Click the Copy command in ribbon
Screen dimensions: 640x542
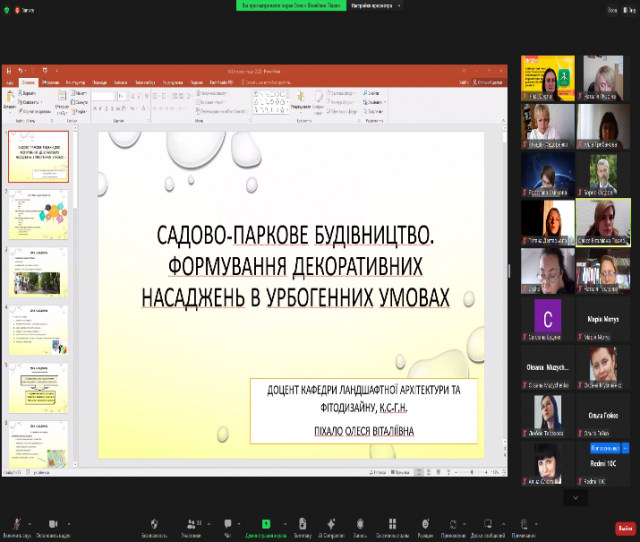tap(30, 102)
